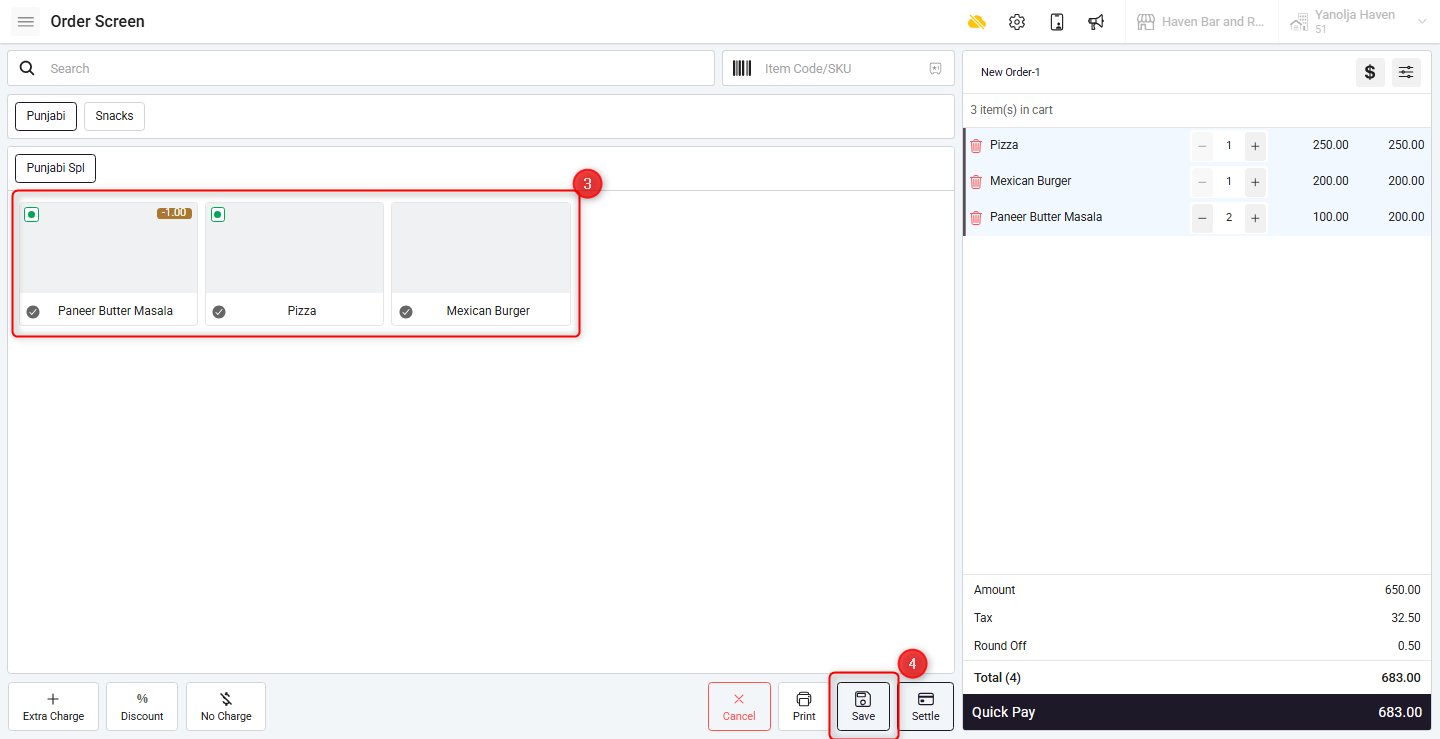
Task: Add Mexican Burger item card
Action: (481, 264)
